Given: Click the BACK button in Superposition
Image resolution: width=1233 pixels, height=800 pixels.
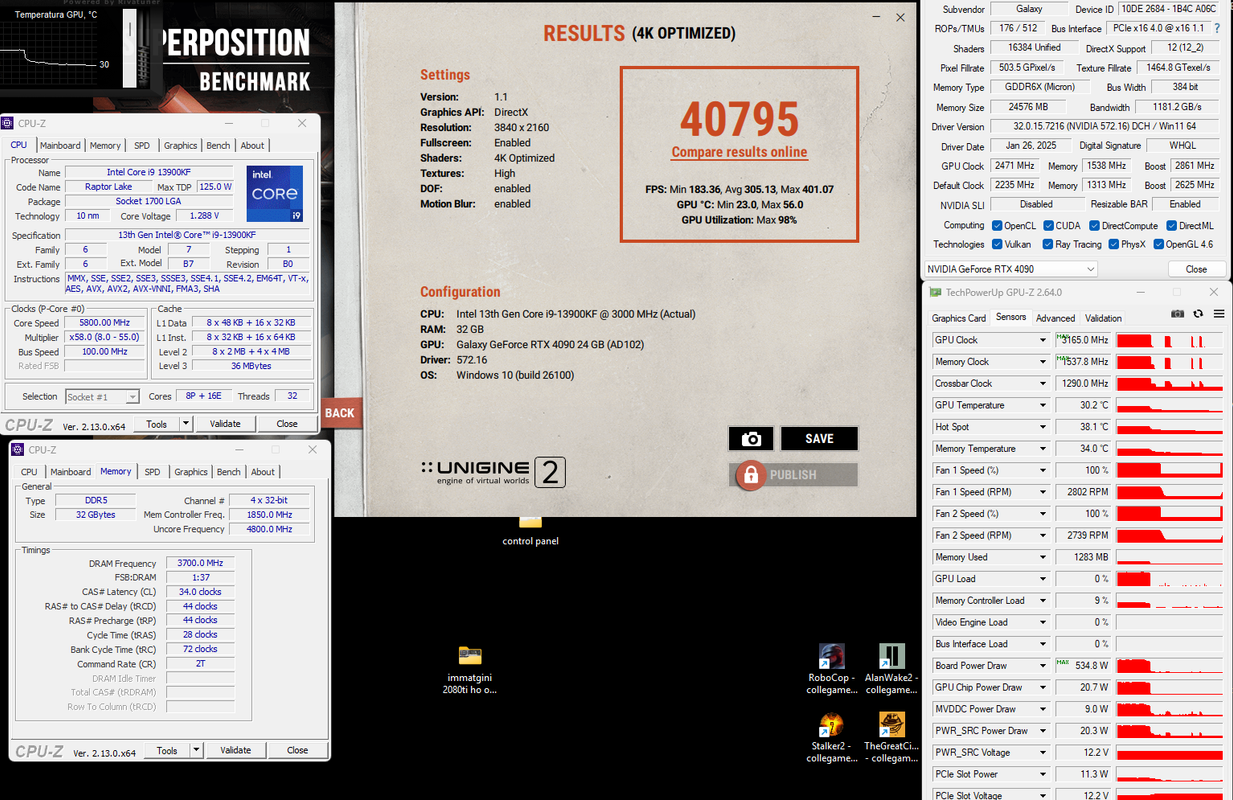Looking at the screenshot, I should point(340,413).
